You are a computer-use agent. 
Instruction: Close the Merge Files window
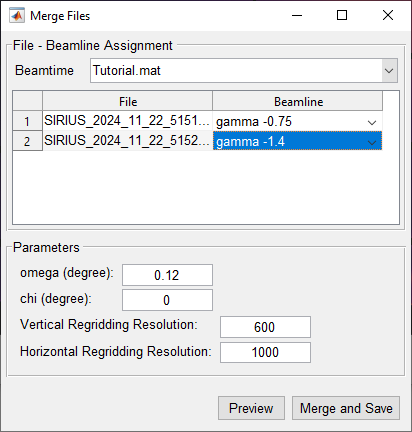[388, 15]
